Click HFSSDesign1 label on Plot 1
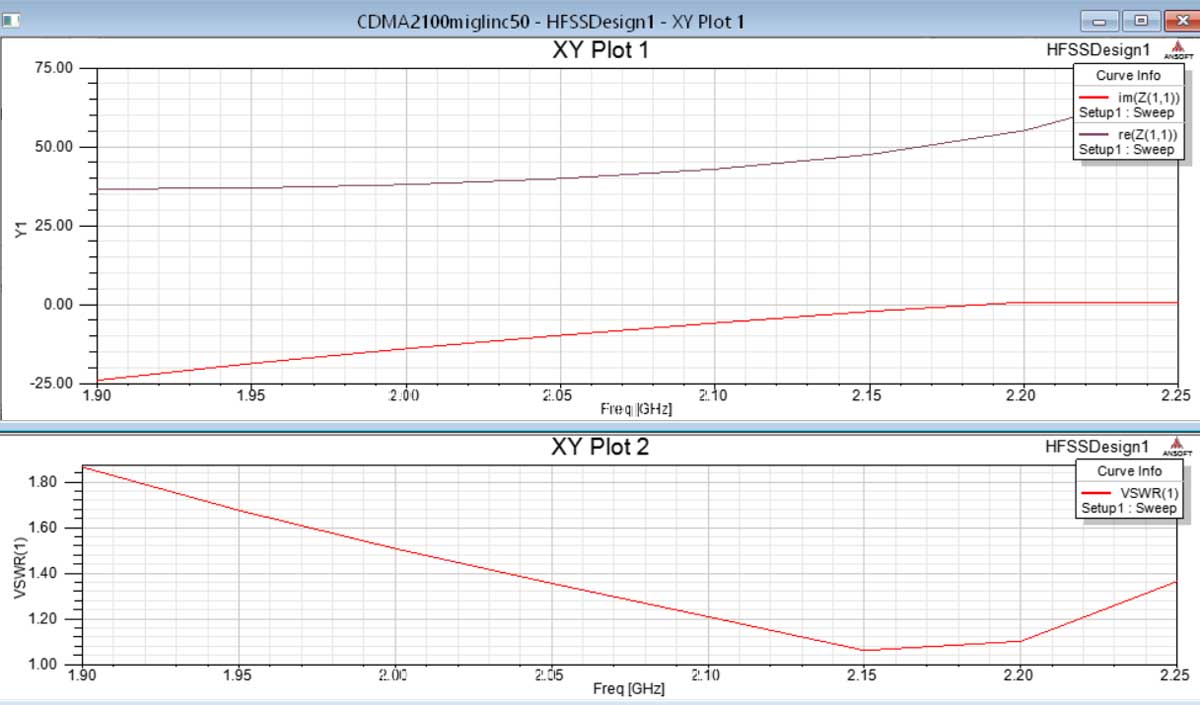This screenshot has width=1200, height=705. point(1097,49)
